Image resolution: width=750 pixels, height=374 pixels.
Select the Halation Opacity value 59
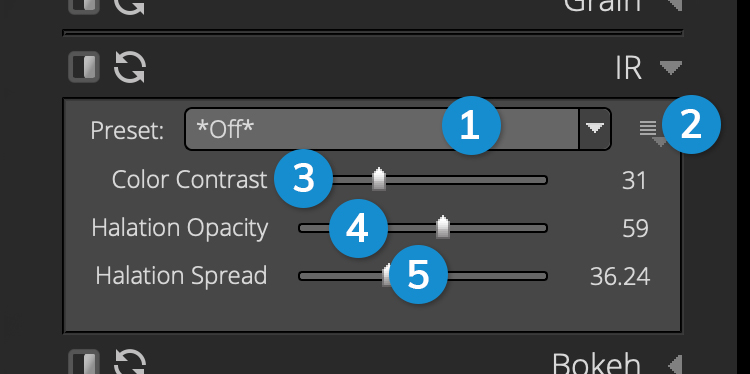tap(635, 229)
